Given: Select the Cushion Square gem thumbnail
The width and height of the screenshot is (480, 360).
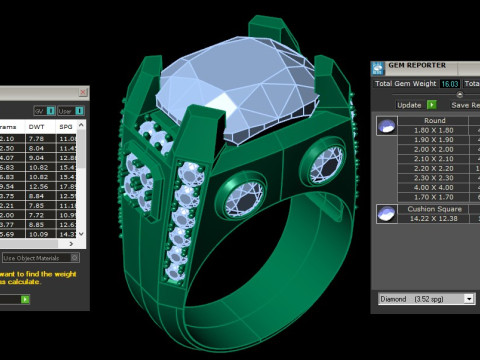Looking at the screenshot, I should point(387,214).
